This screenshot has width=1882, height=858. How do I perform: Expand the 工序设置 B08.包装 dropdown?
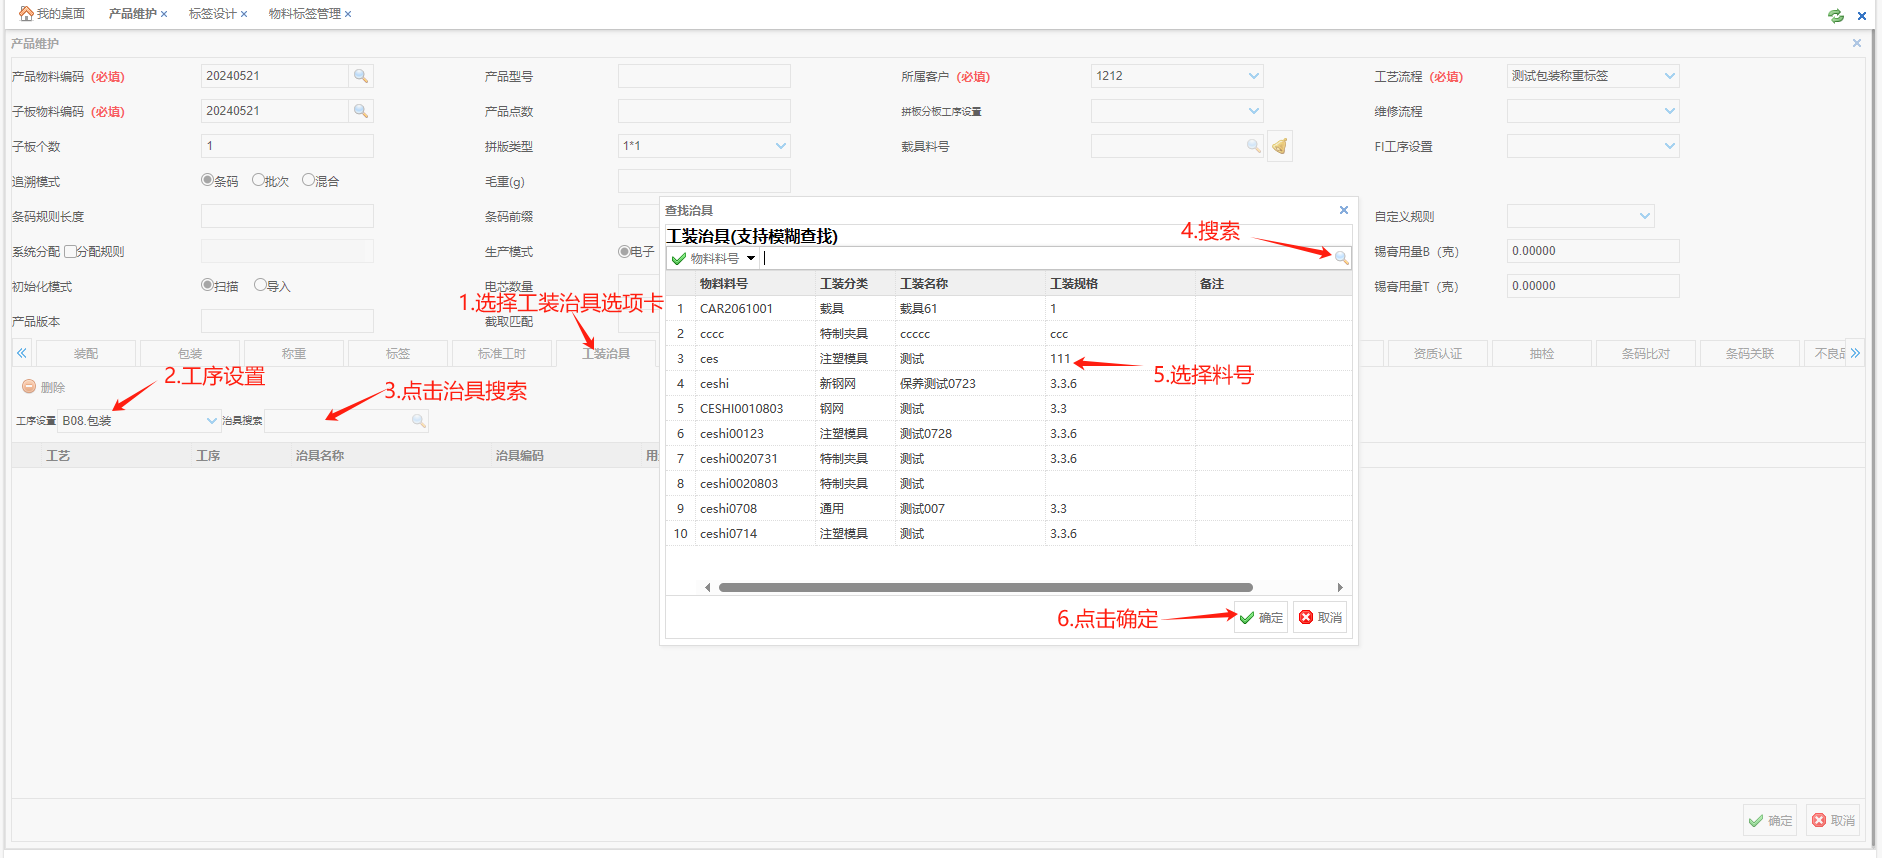click(211, 421)
